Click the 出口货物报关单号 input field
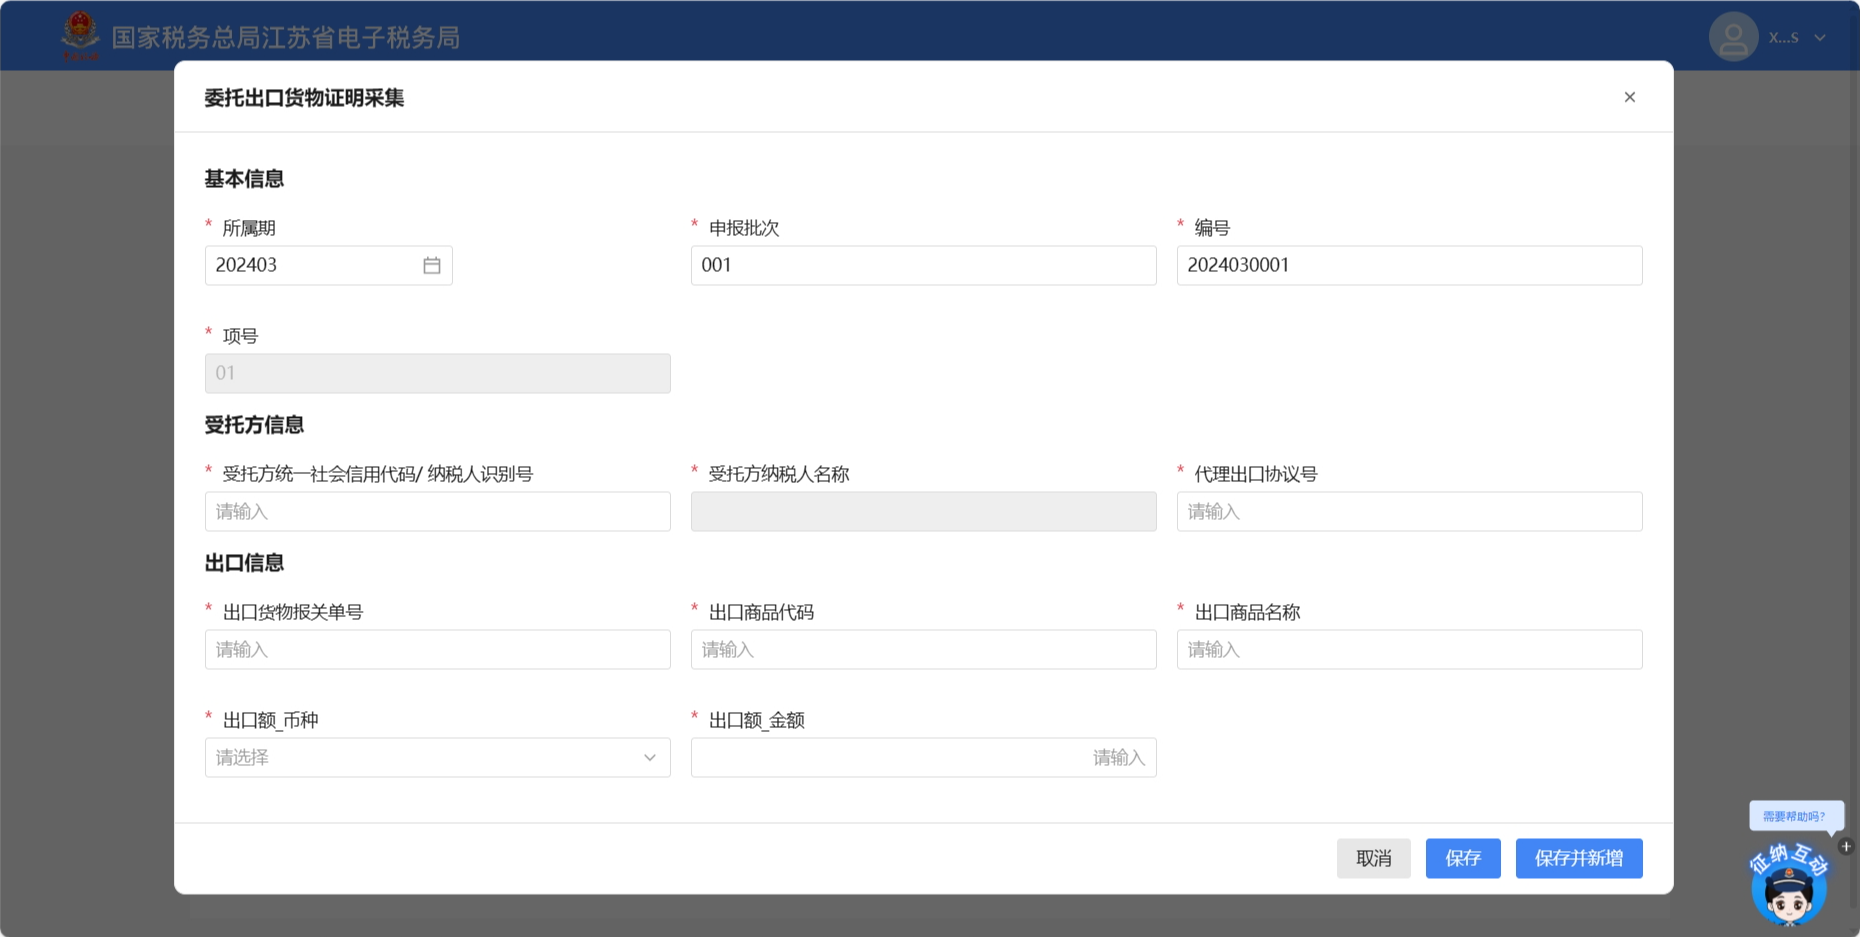This screenshot has width=1860, height=937. [x=437, y=650]
